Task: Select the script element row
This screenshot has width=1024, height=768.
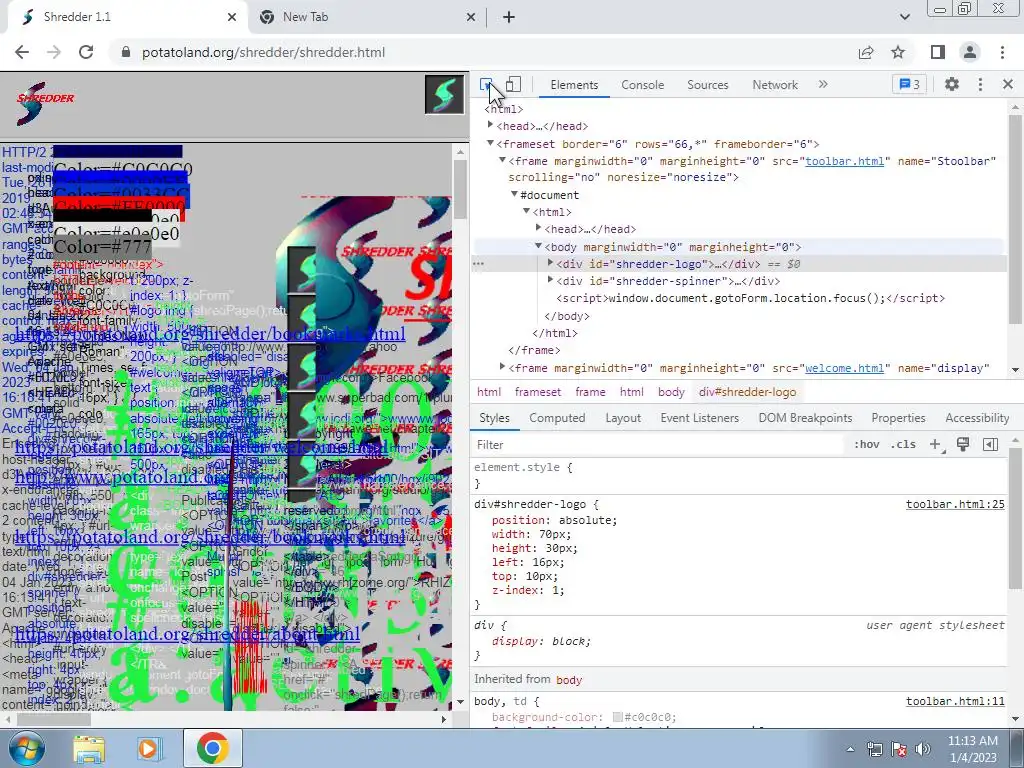Action: pos(750,298)
